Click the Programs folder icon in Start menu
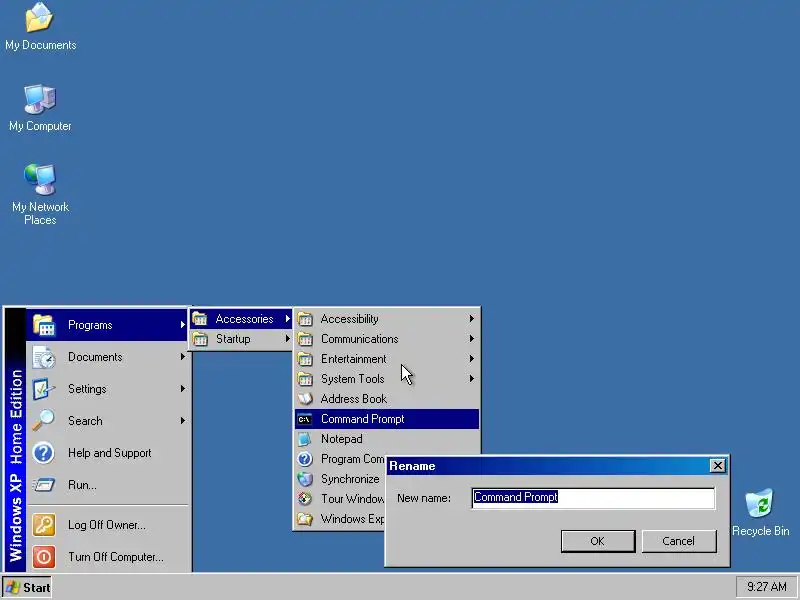The height and width of the screenshot is (600, 800). click(x=44, y=325)
